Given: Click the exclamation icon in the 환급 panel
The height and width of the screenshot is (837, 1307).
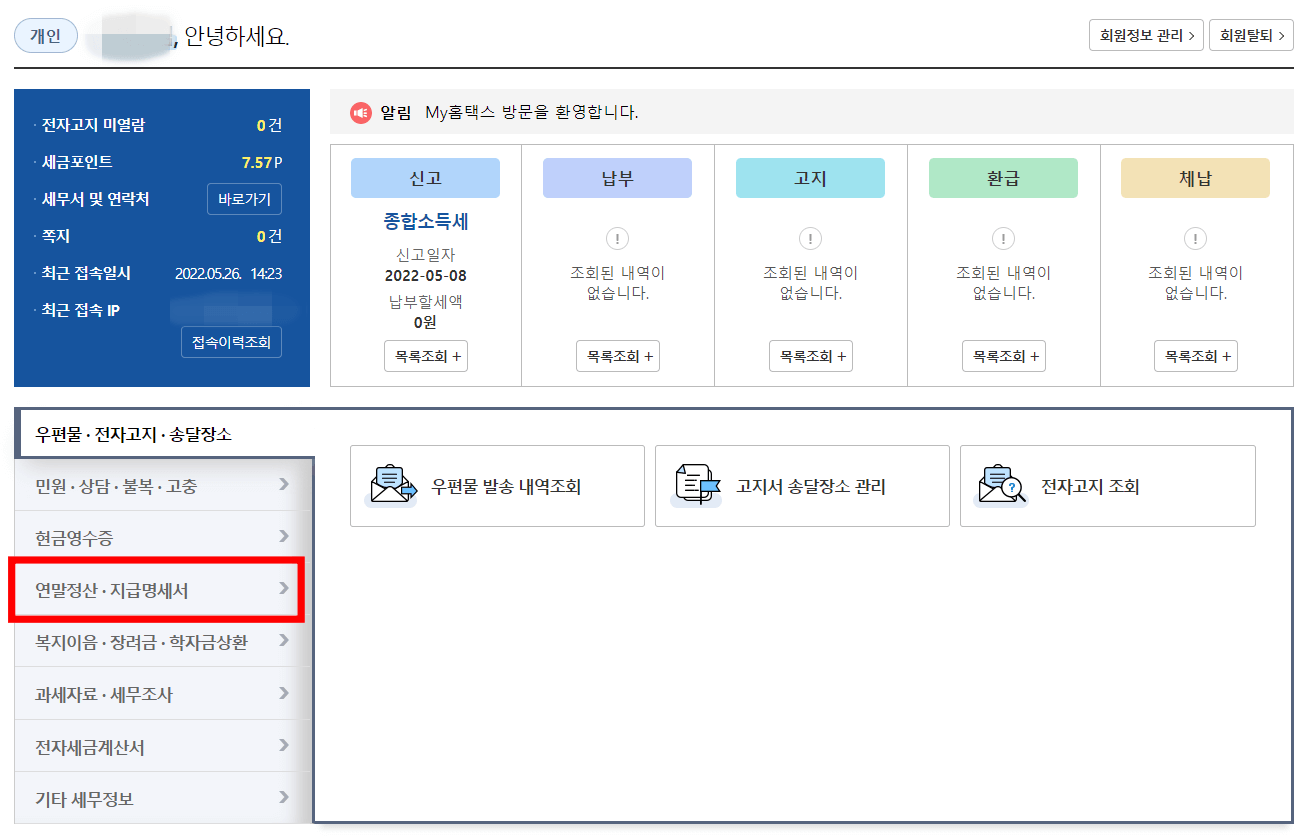Looking at the screenshot, I should (1003, 238).
